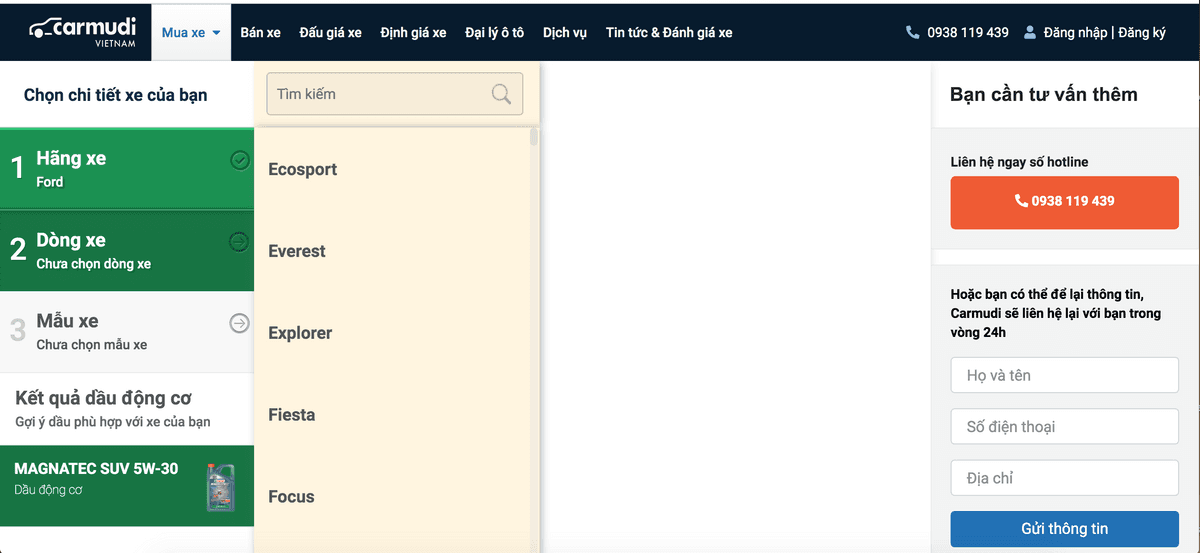Click the phone icon in header
Viewport: 1200px width, 553px height.
point(912,32)
